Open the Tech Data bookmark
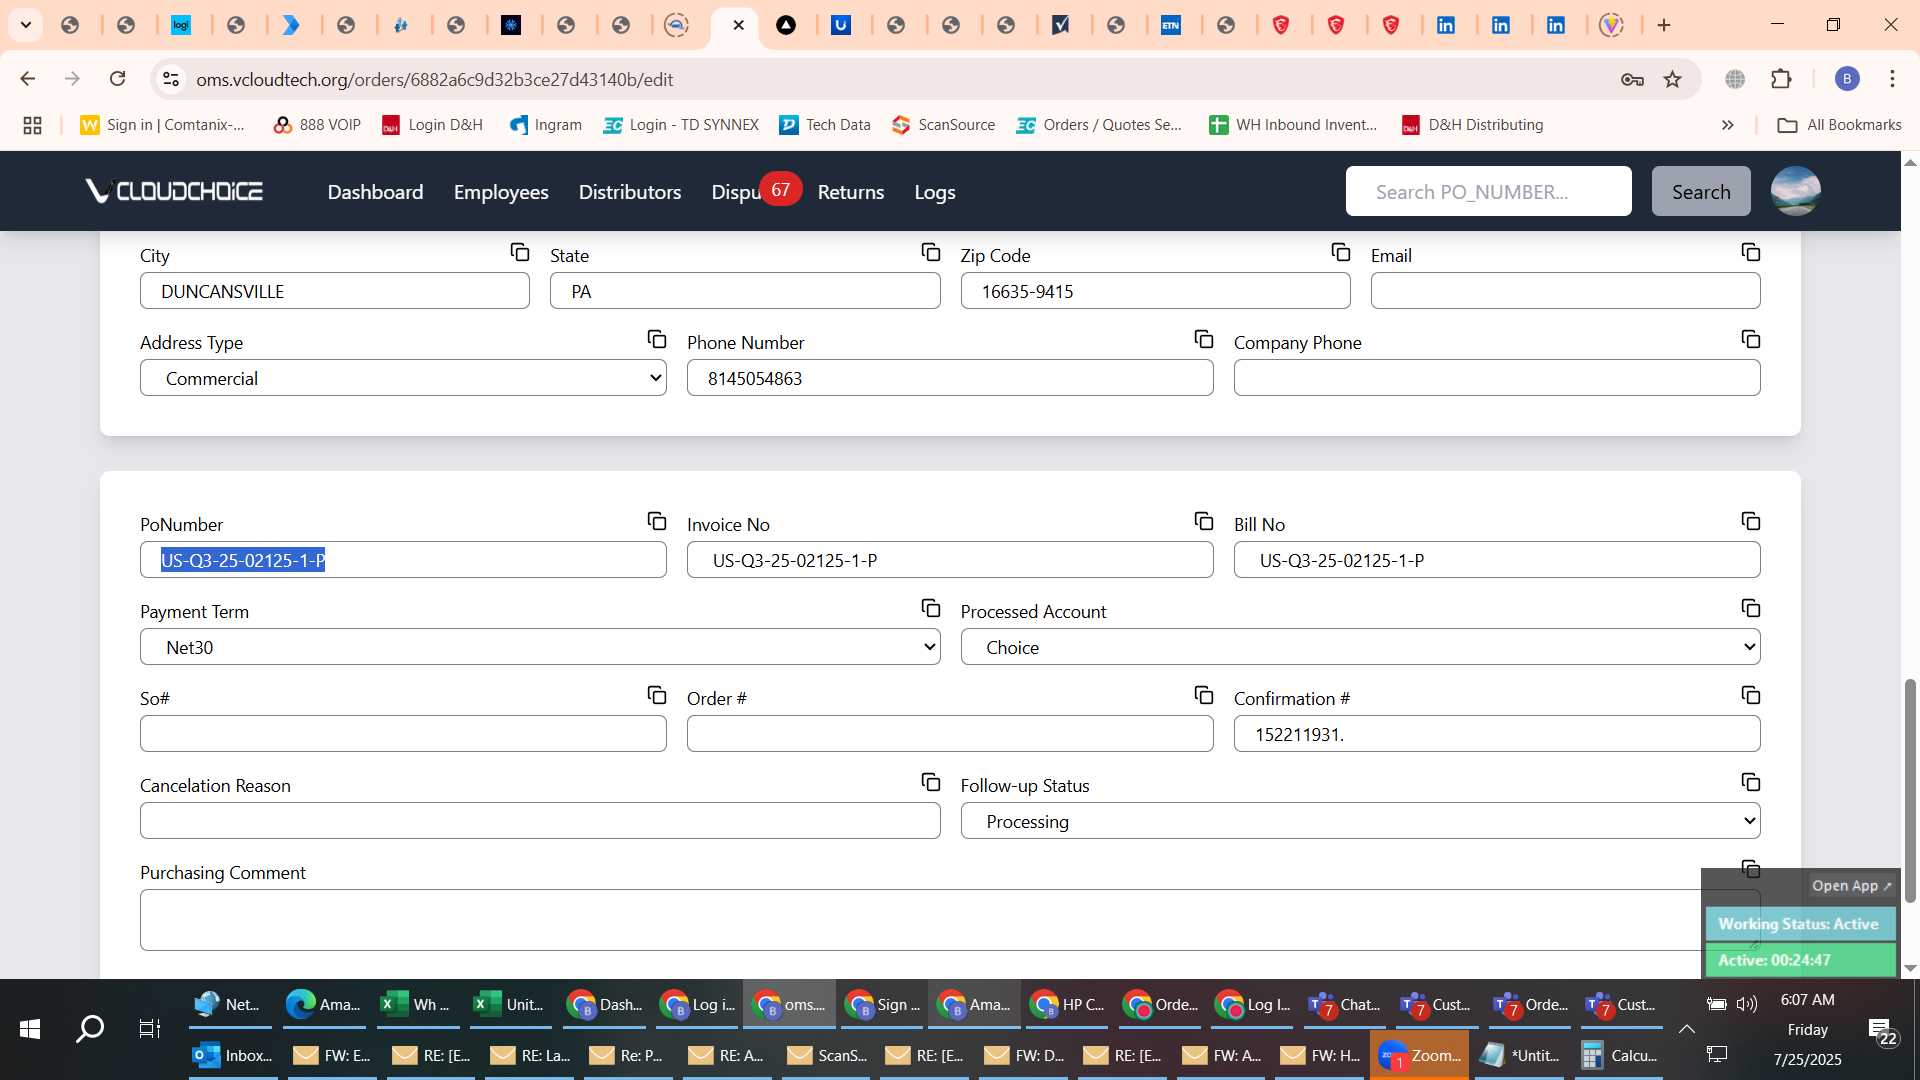The width and height of the screenshot is (1920, 1080). [x=825, y=125]
